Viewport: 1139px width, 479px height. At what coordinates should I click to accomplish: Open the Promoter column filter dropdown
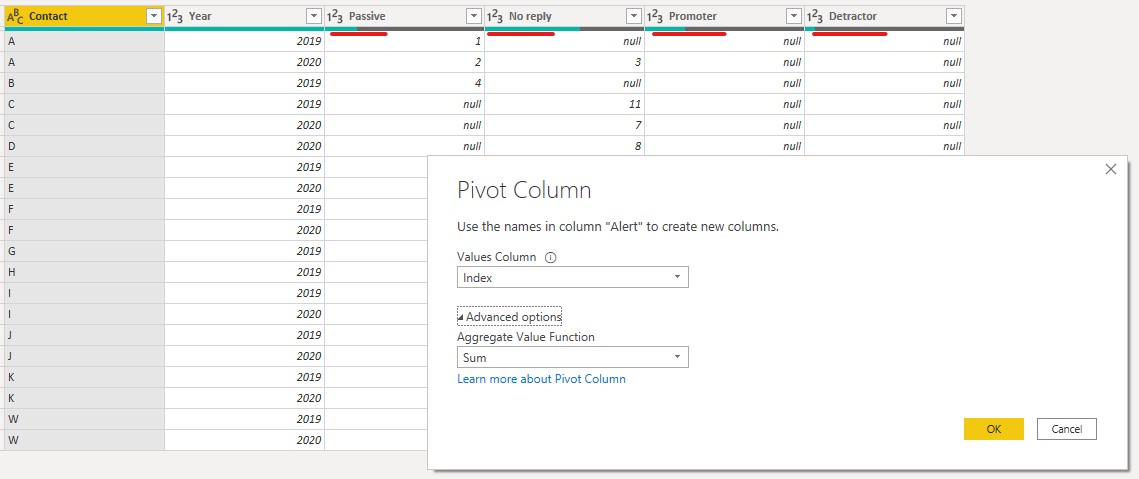pyautogui.click(x=794, y=16)
